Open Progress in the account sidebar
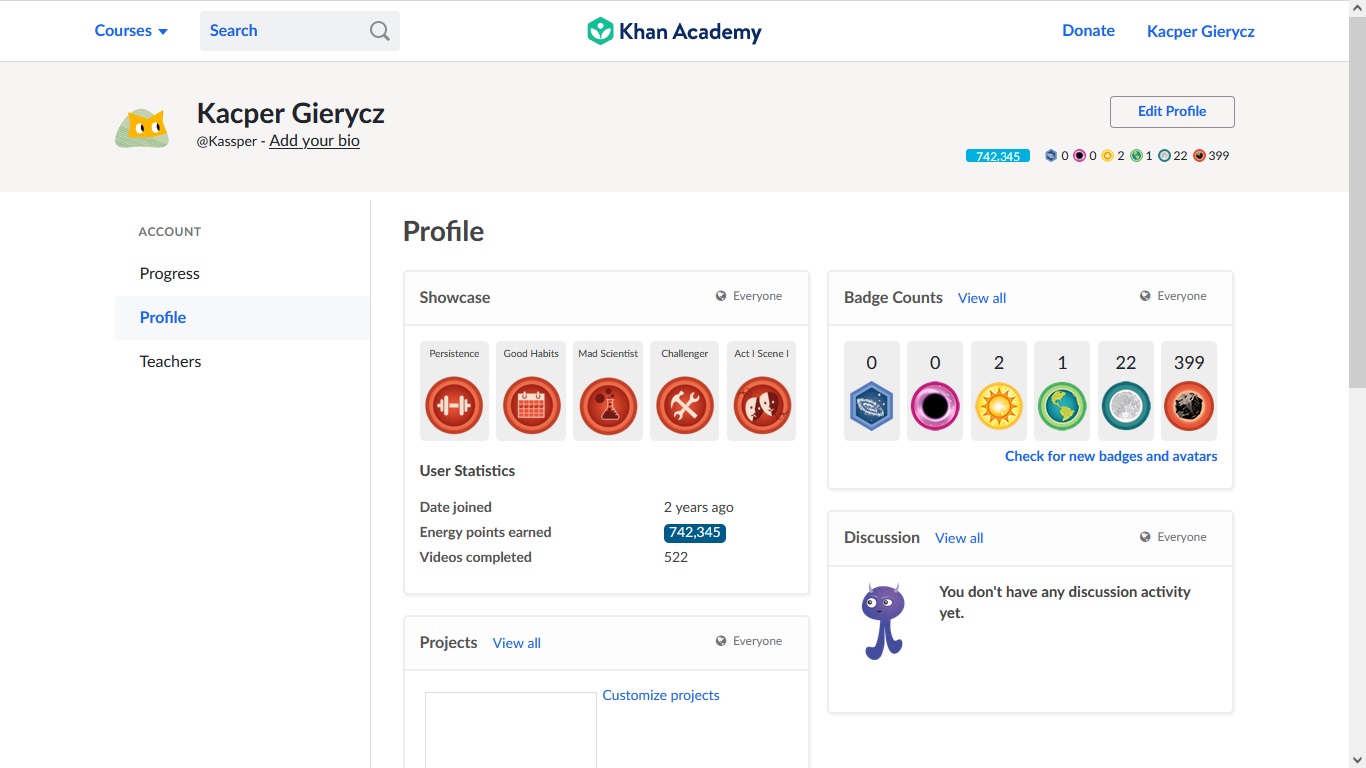Viewport: 1366px width, 768px height. point(242,274)
